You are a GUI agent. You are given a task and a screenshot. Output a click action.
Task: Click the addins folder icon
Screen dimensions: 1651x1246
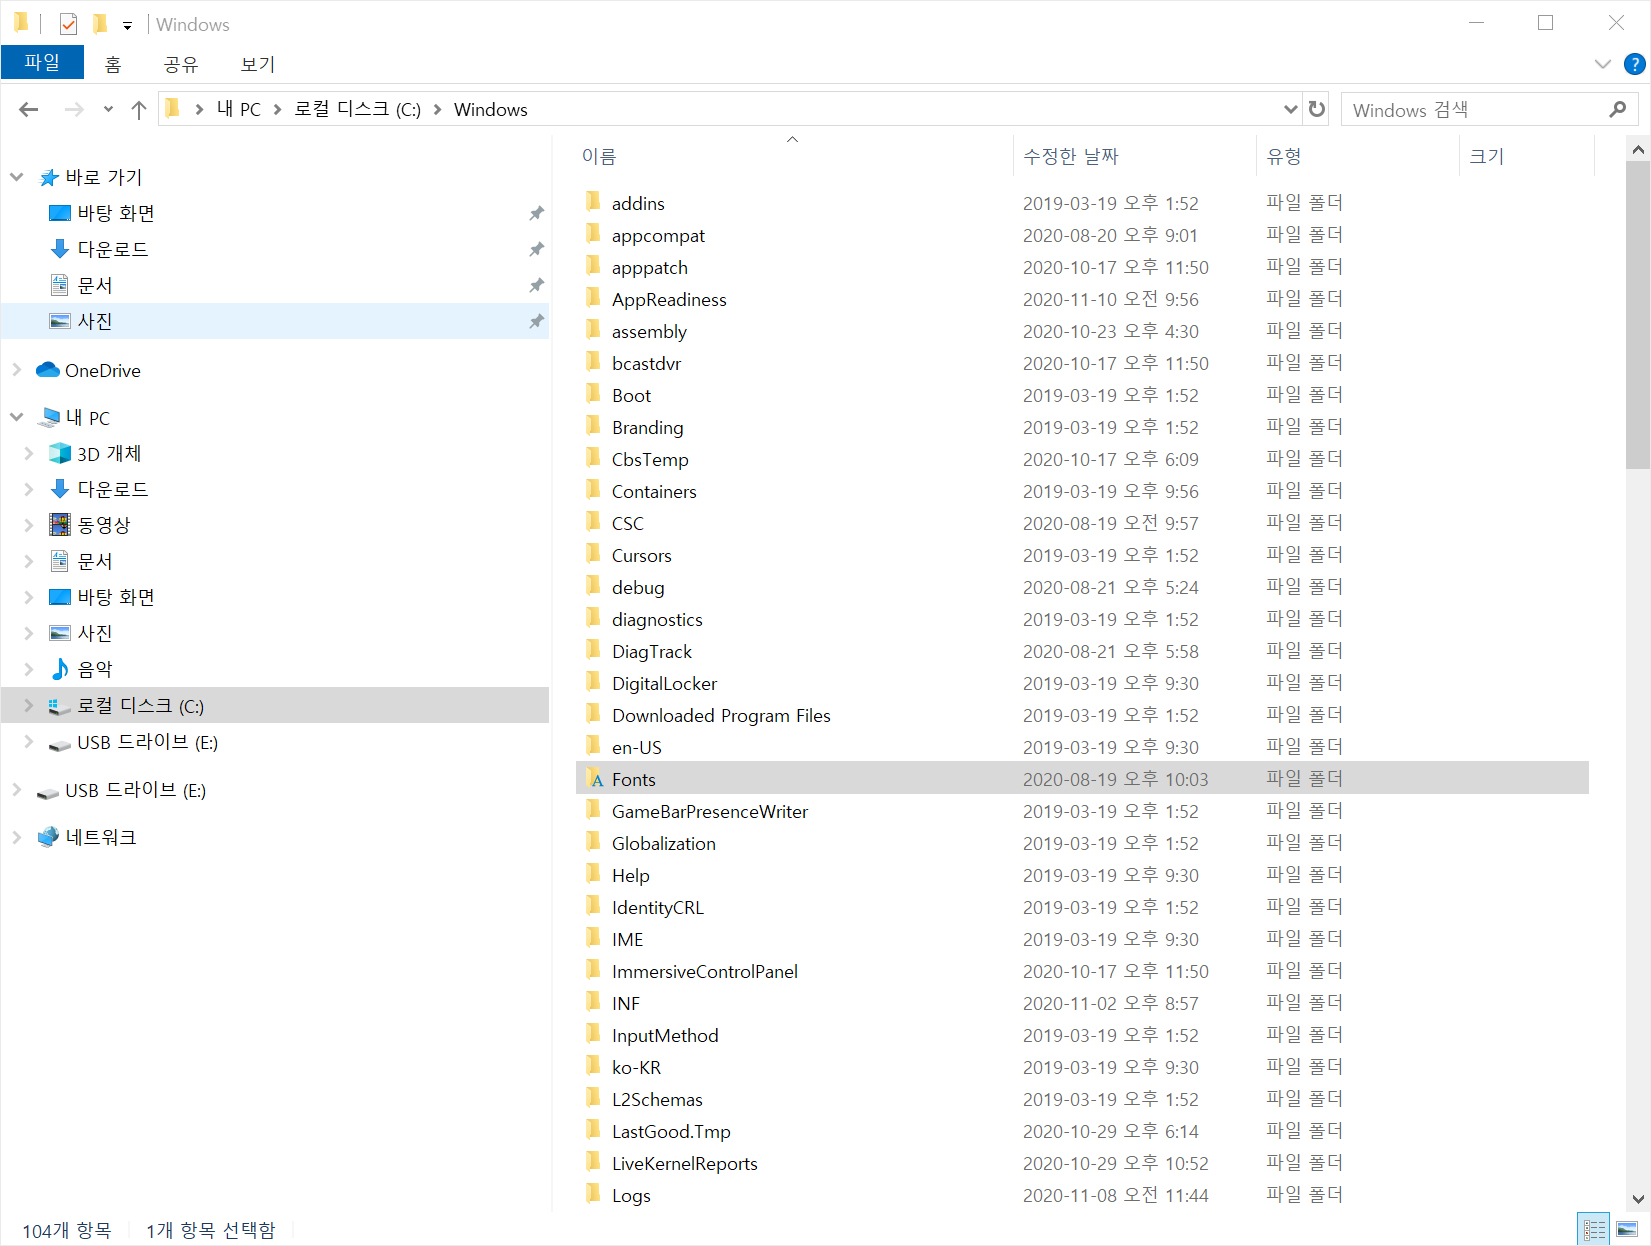pos(594,202)
